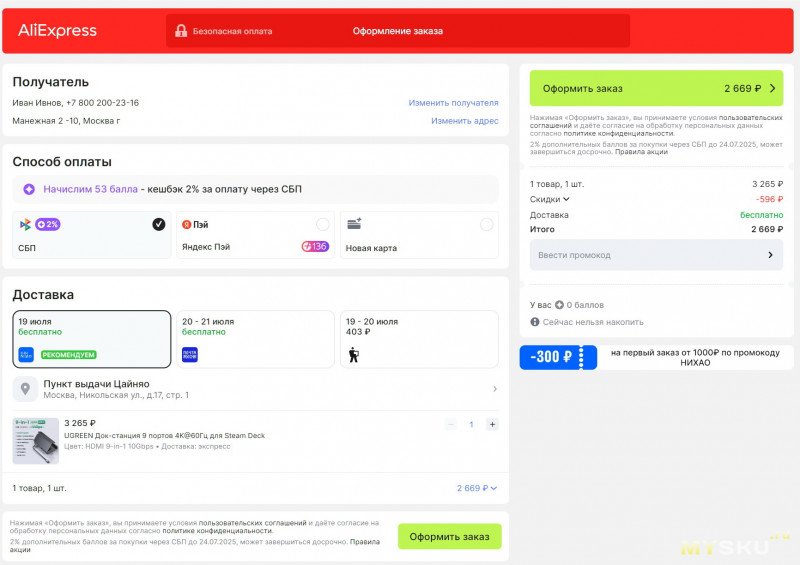
Task: Open pickup point selection chevron
Action: coord(495,389)
